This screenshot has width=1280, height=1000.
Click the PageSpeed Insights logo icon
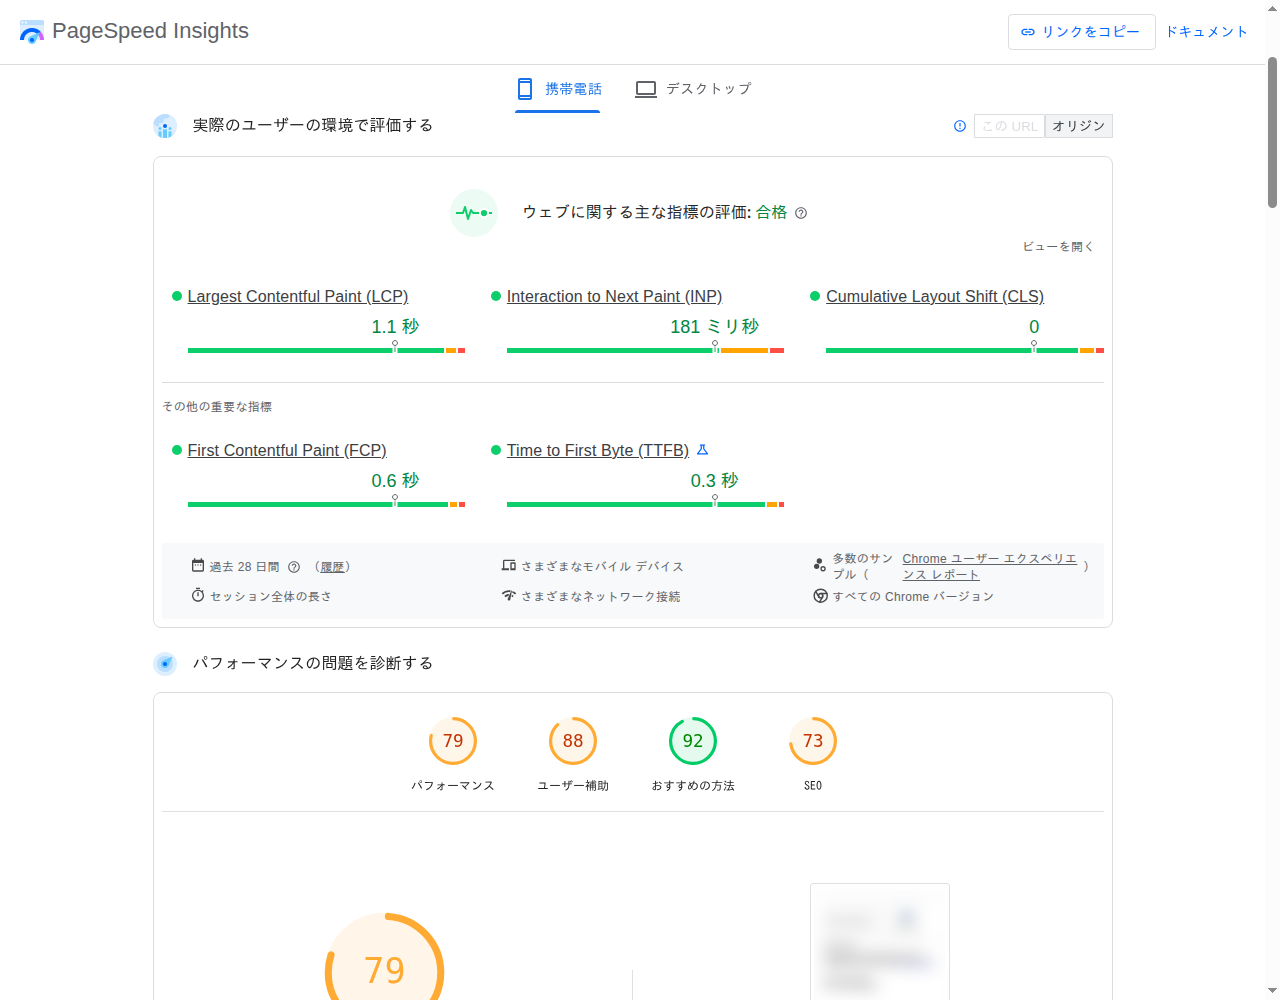pos(31,31)
